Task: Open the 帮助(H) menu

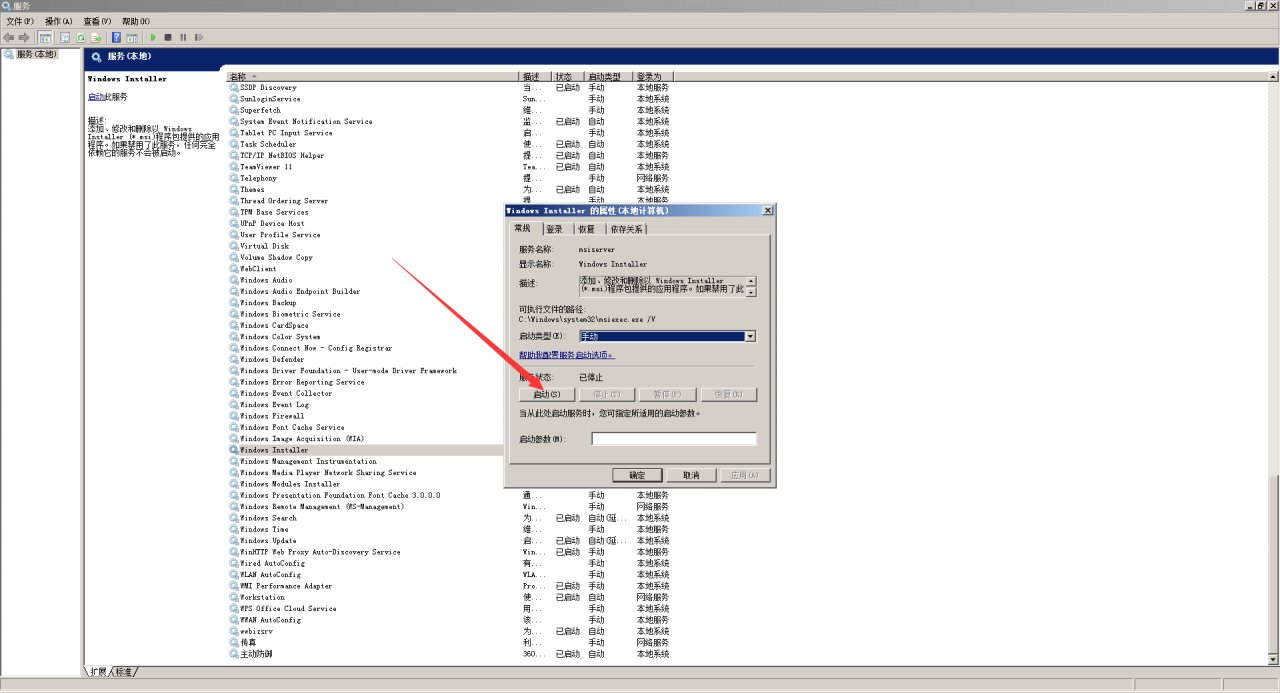Action: coord(136,21)
